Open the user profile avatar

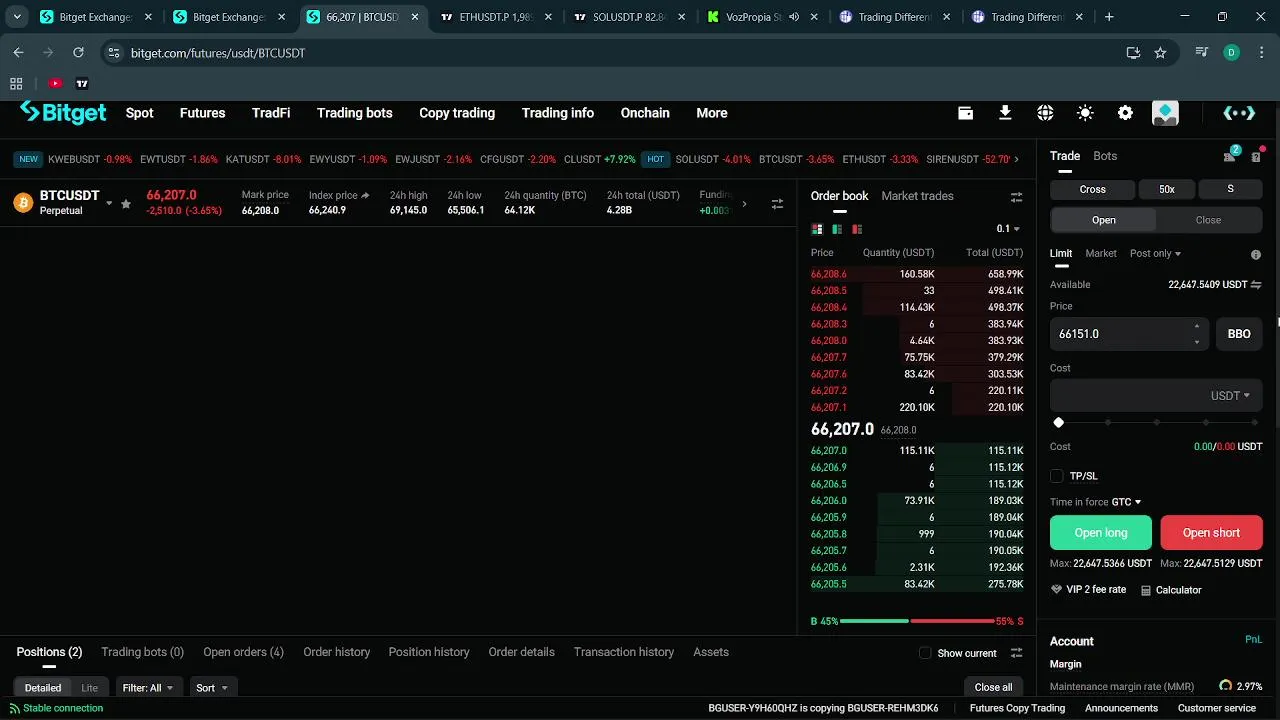pyautogui.click(x=1165, y=113)
